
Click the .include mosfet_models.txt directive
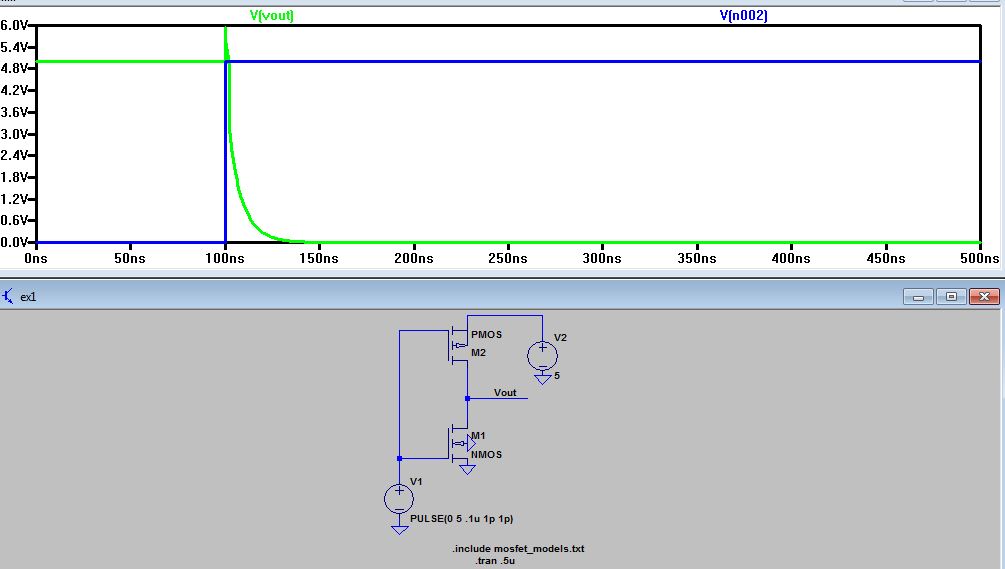click(517, 549)
